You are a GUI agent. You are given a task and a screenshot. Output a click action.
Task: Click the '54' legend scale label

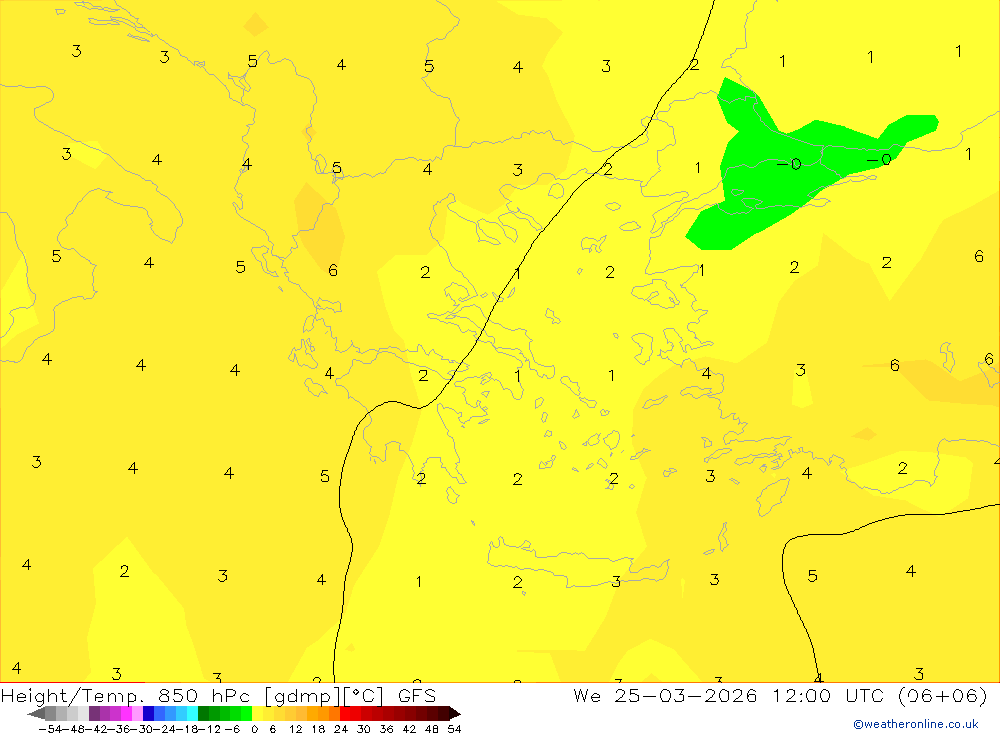pyautogui.click(x=454, y=729)
